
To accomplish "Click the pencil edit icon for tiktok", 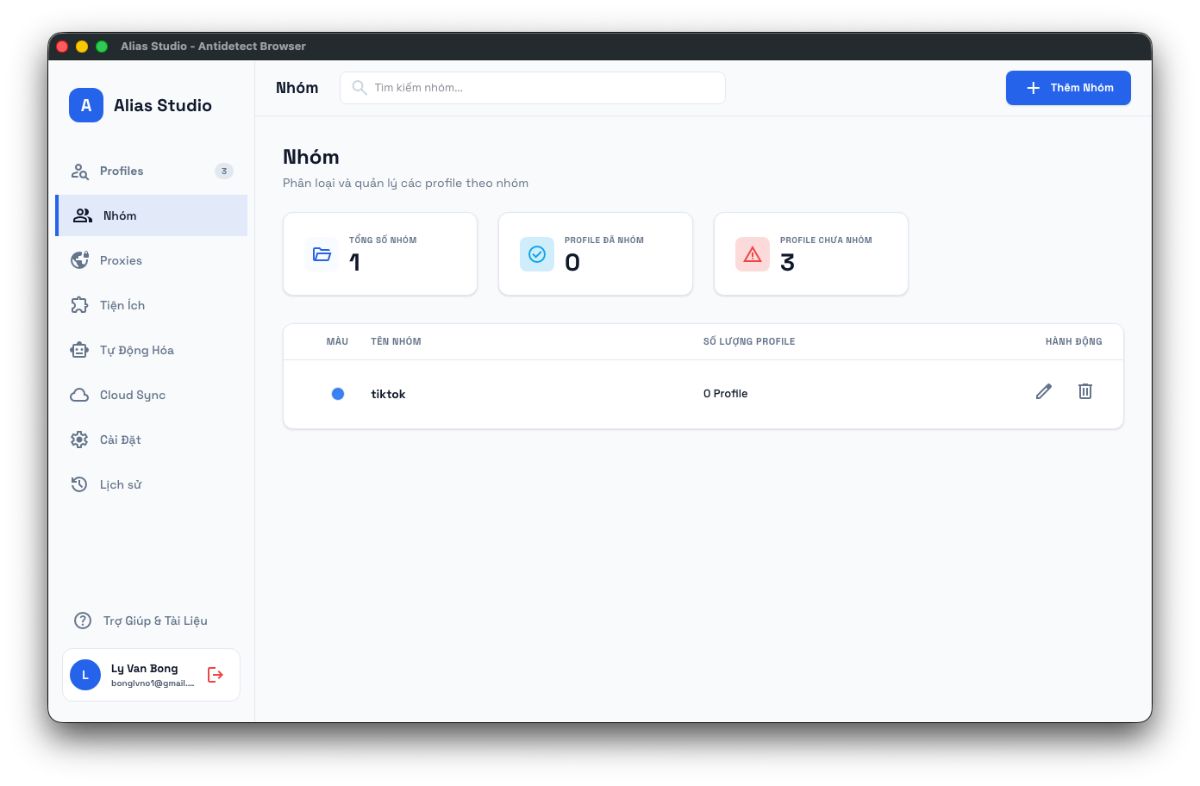I will click(x=1044, y=391).
